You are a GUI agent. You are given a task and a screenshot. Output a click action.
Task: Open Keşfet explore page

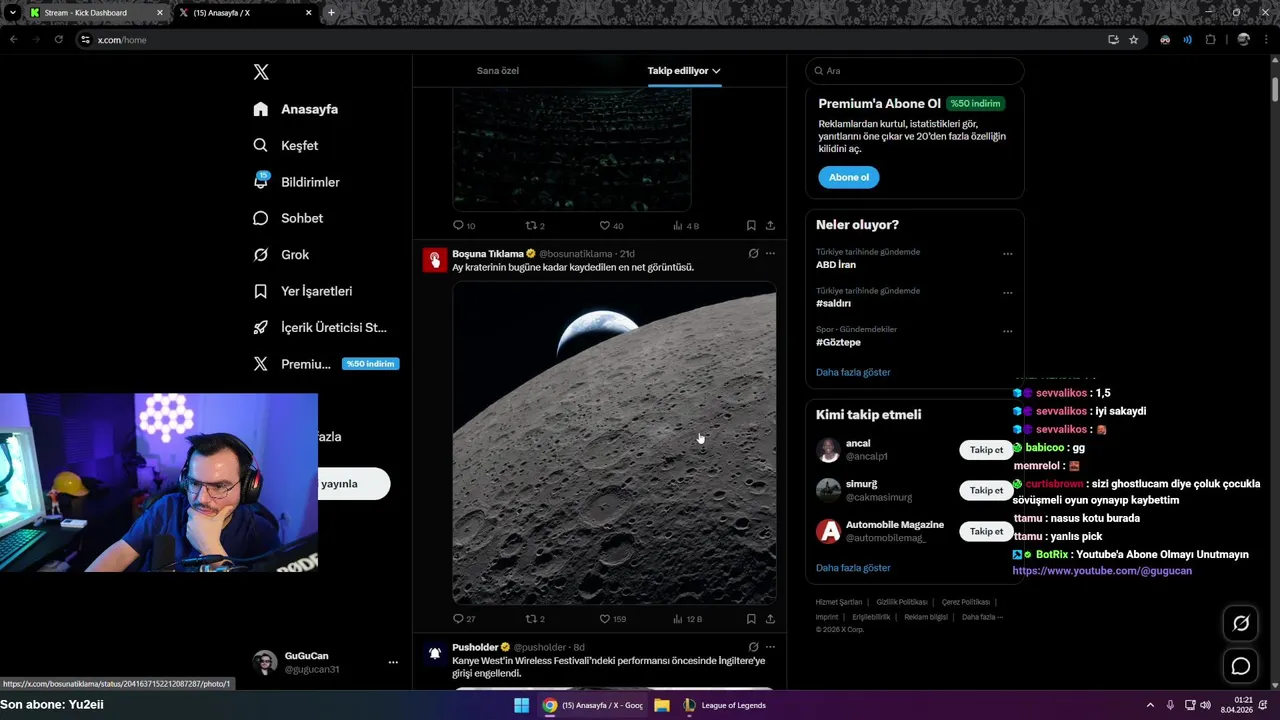(286, 145)
